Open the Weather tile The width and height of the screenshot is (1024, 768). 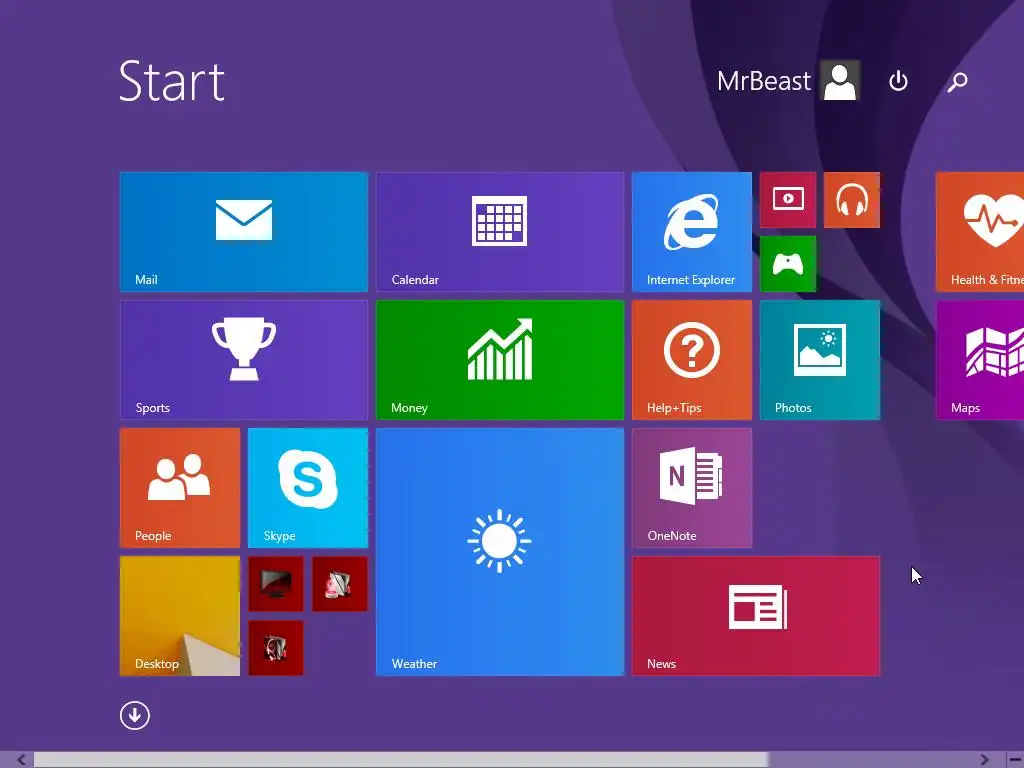pyautogui.click(x=500, y=552)
